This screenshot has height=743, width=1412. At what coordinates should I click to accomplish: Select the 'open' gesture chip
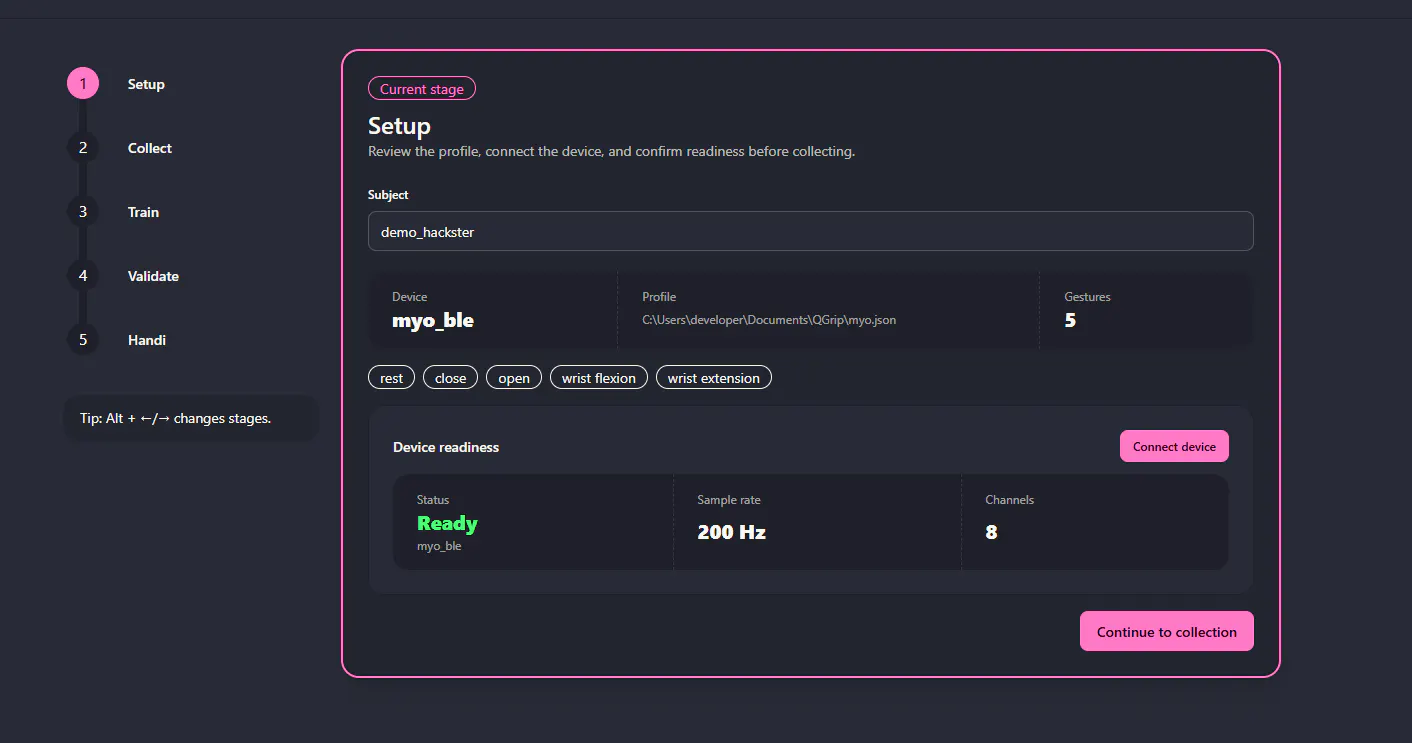click(x=514, y=378)
